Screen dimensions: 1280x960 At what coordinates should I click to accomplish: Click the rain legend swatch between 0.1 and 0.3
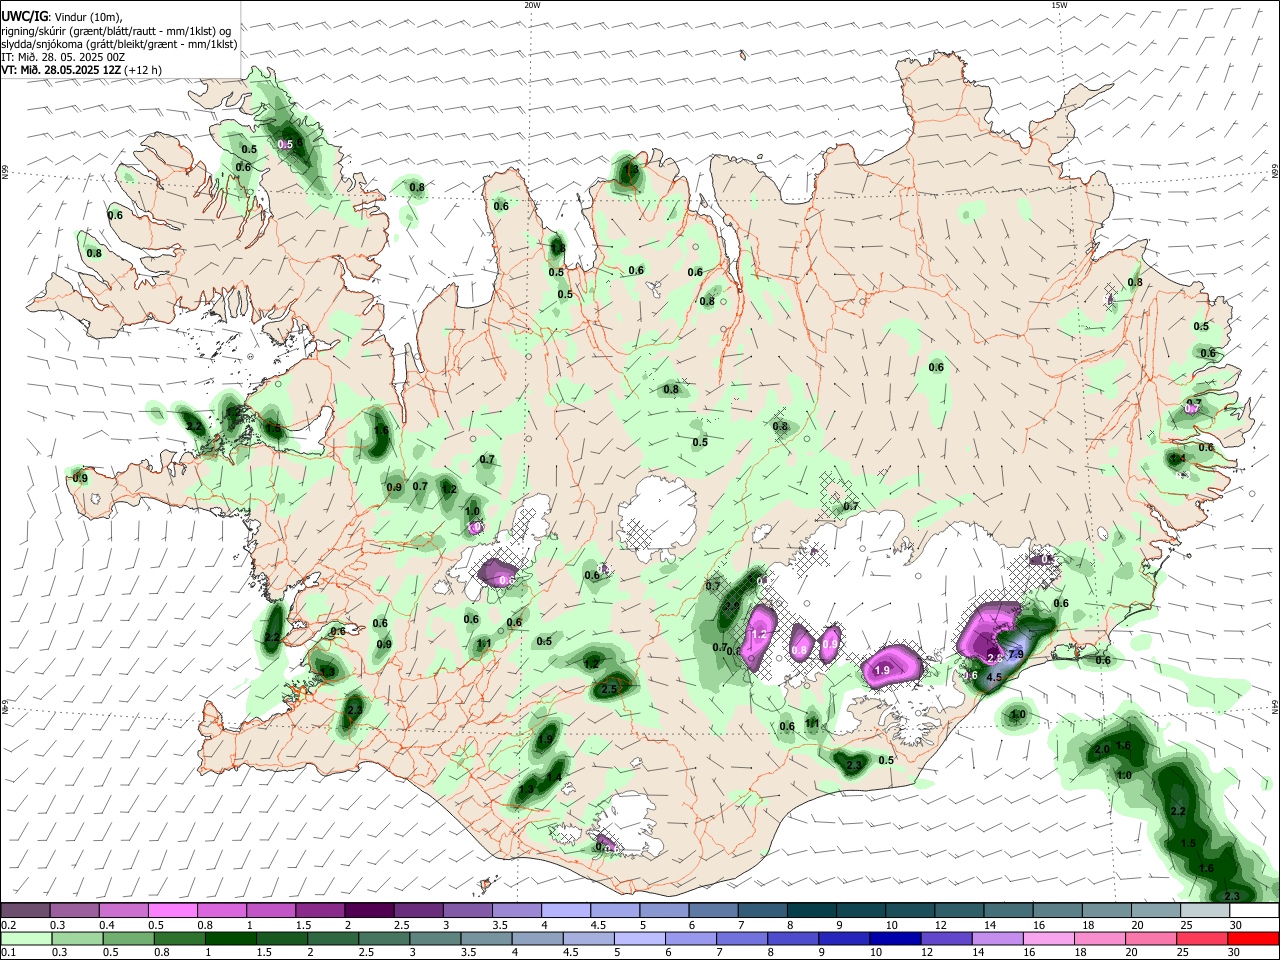pyautogui.click(x=26, y=939)
